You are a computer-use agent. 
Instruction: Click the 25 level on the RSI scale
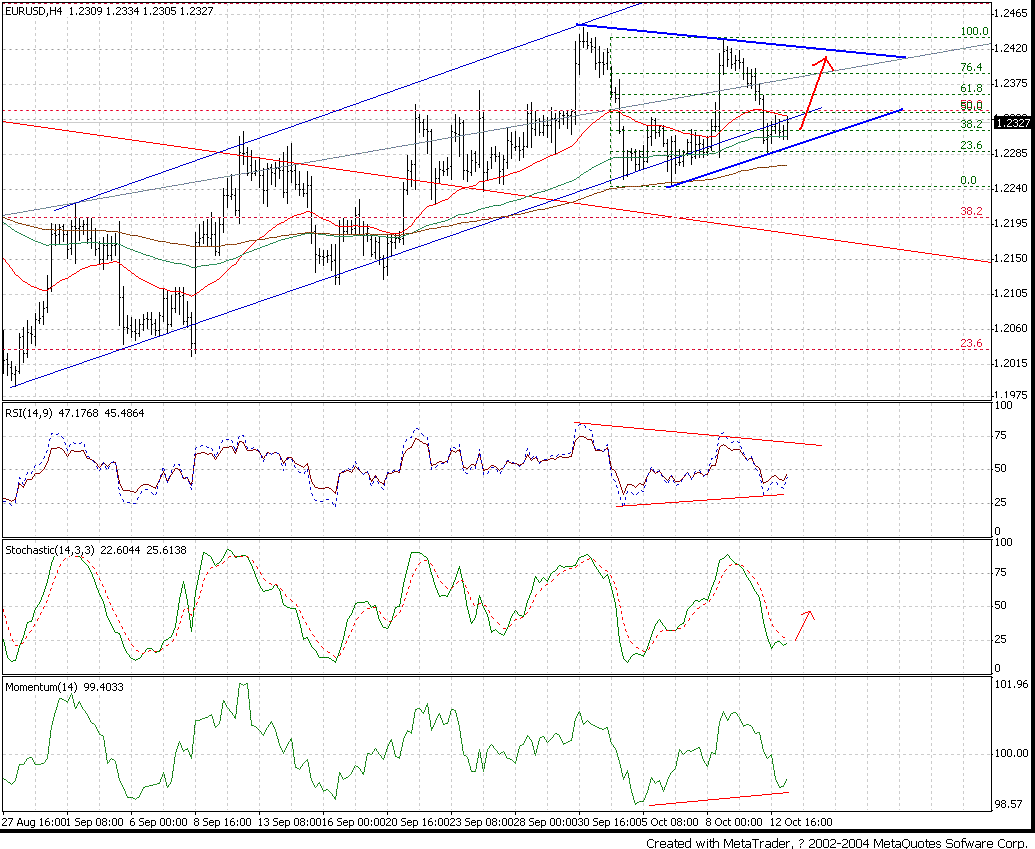[1001, 503]
